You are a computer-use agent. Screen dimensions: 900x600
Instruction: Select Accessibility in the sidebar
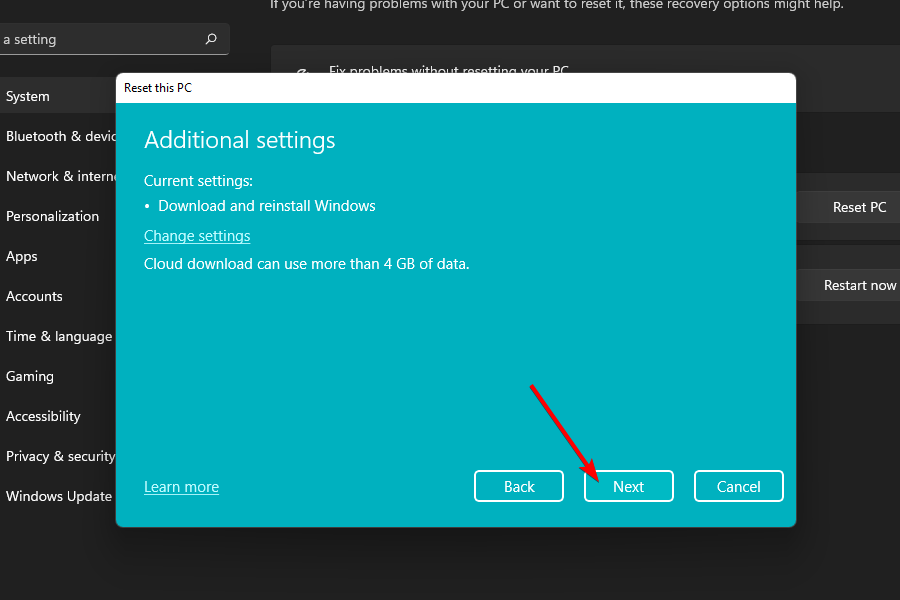tap(43, 416)
